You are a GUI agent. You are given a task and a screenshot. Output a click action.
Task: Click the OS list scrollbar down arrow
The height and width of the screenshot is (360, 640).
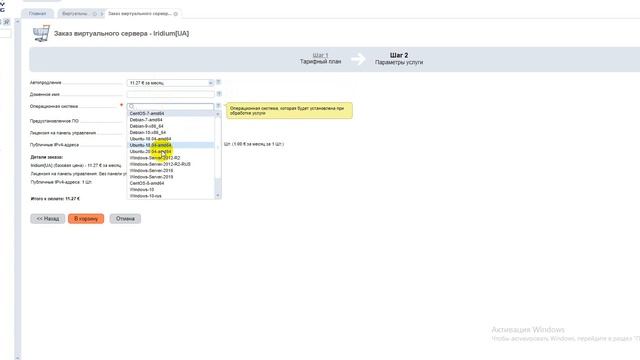click(x=218, y=196)
